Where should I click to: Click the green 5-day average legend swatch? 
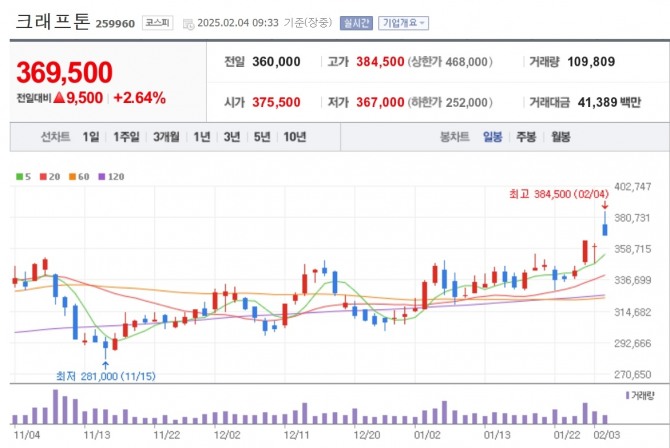pos(19,177)
